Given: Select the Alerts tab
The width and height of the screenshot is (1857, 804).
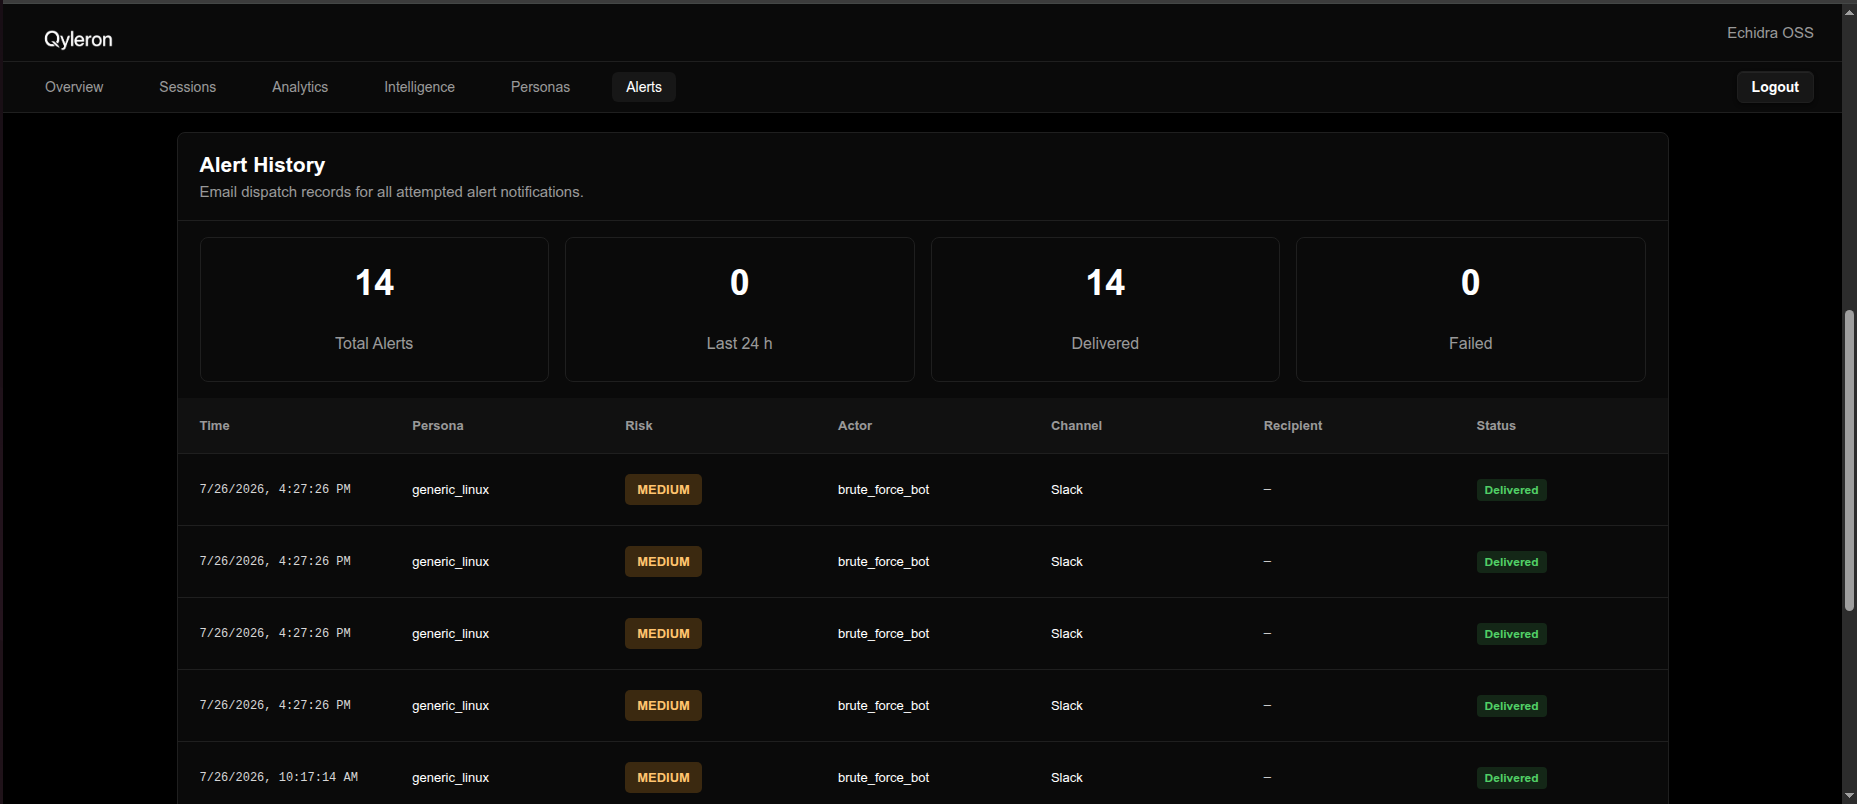Looking at the screenshot, I should tap(644, 87).
